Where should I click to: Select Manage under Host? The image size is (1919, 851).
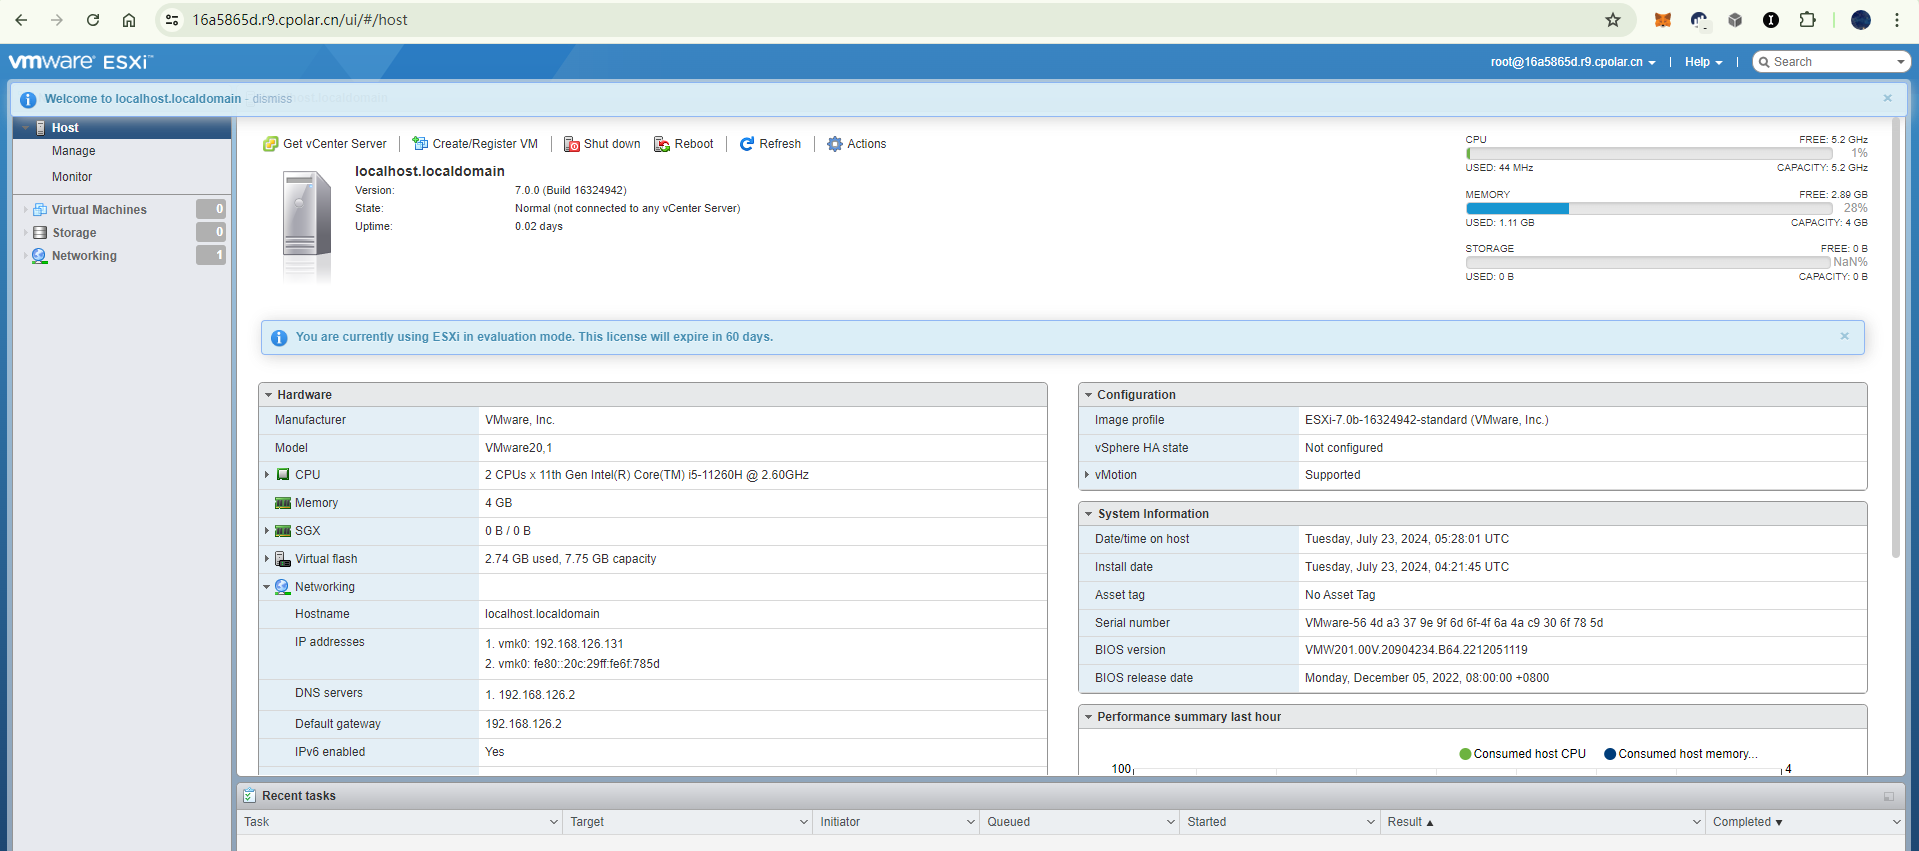pyautogui.click(x=74, y=151)
